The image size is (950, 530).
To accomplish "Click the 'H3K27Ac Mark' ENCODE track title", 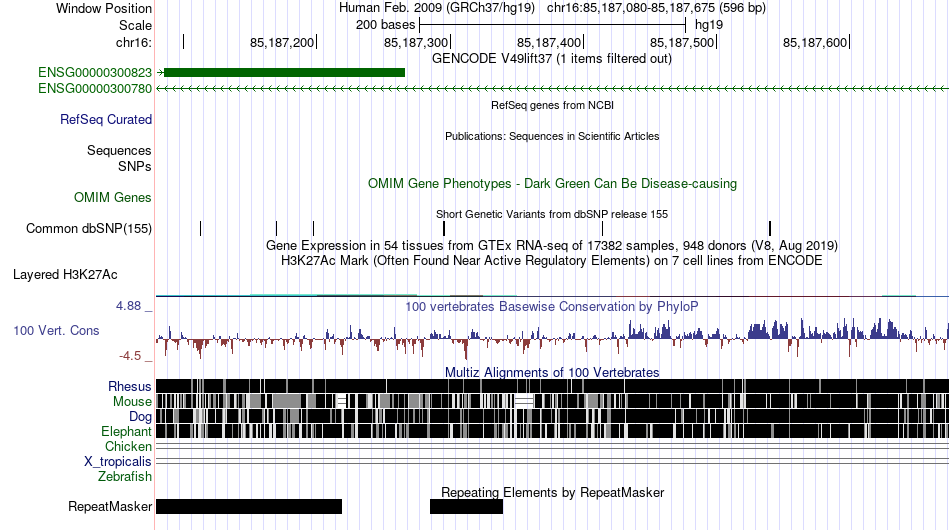I will point(552,261).
